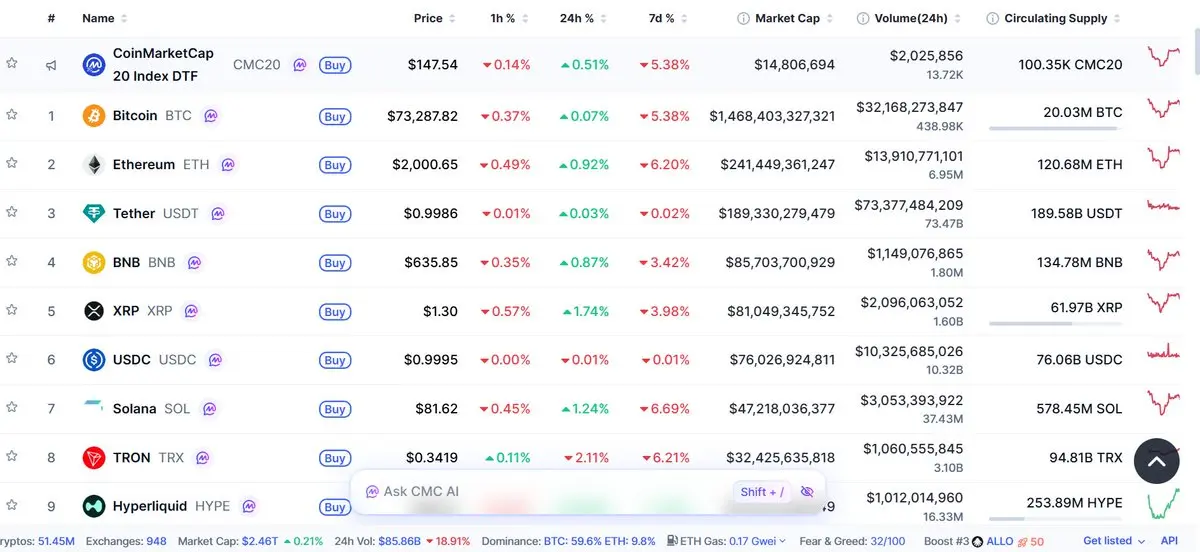Click the Solana logo icon
The image size is (1200, 552).
94,409
